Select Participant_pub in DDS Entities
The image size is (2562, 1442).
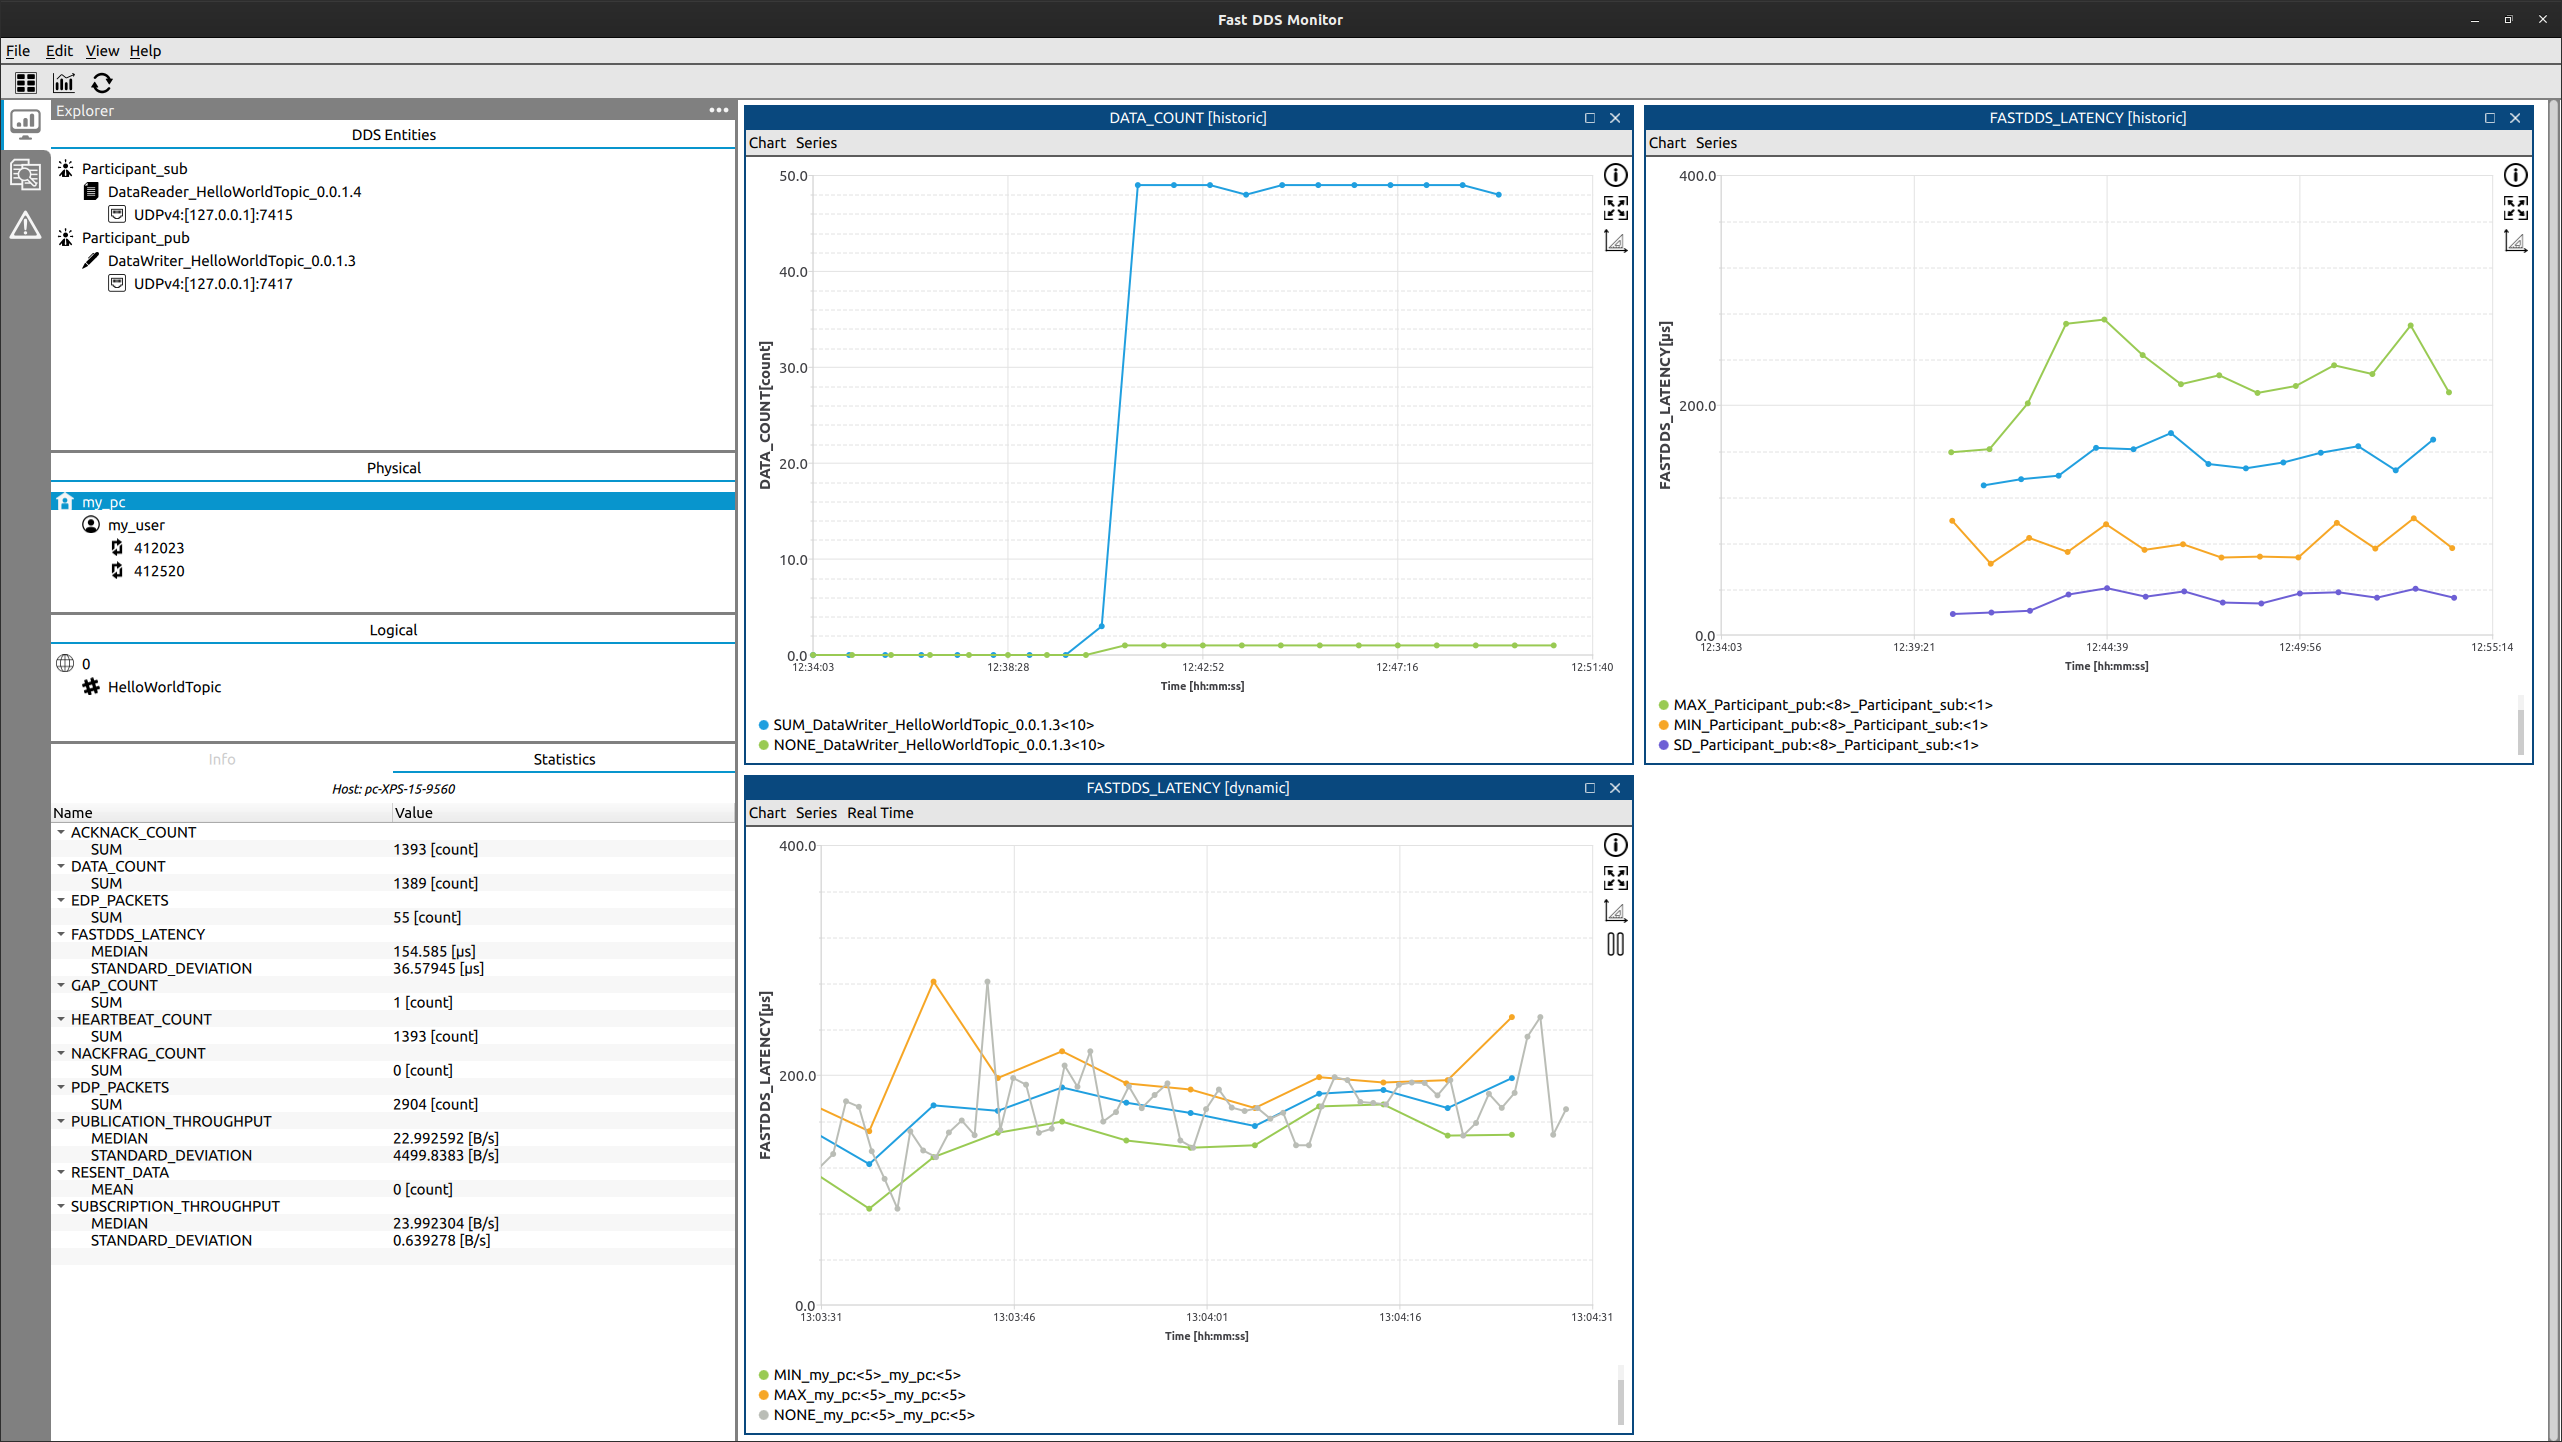[135, 237]
